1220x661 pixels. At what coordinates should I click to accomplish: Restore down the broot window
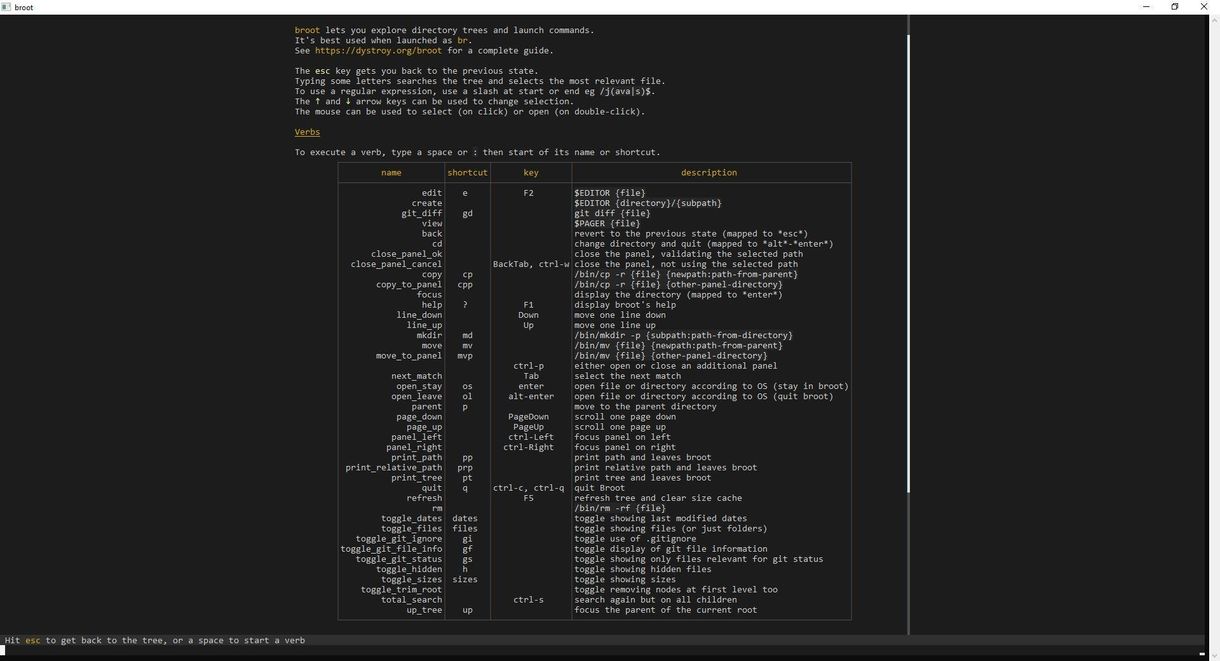[x=1175, y=7]
